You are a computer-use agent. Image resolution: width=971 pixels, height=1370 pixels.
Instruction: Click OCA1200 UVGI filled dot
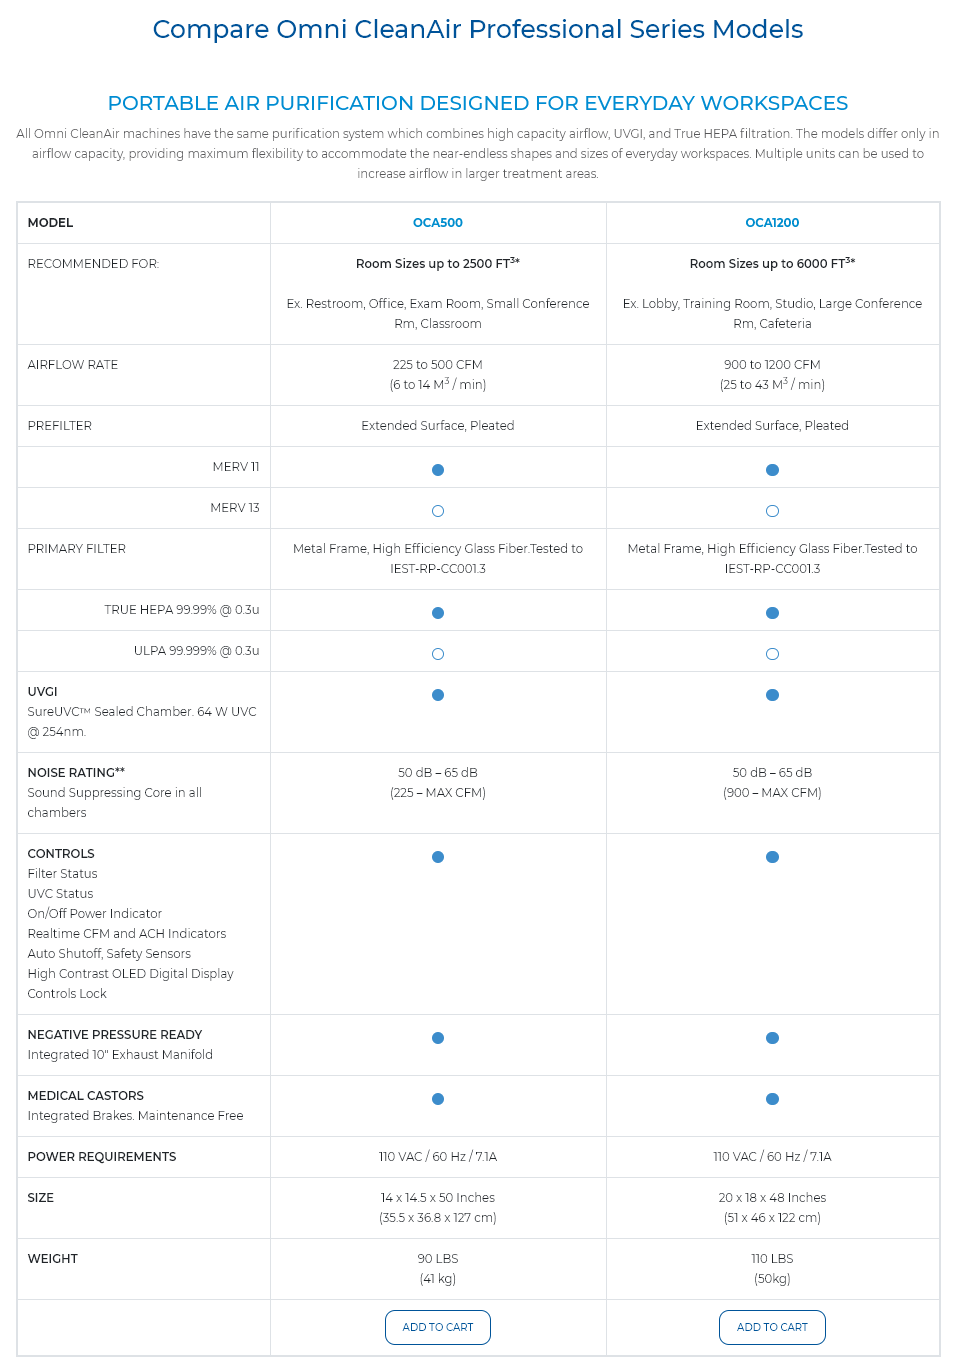[772, 695]
